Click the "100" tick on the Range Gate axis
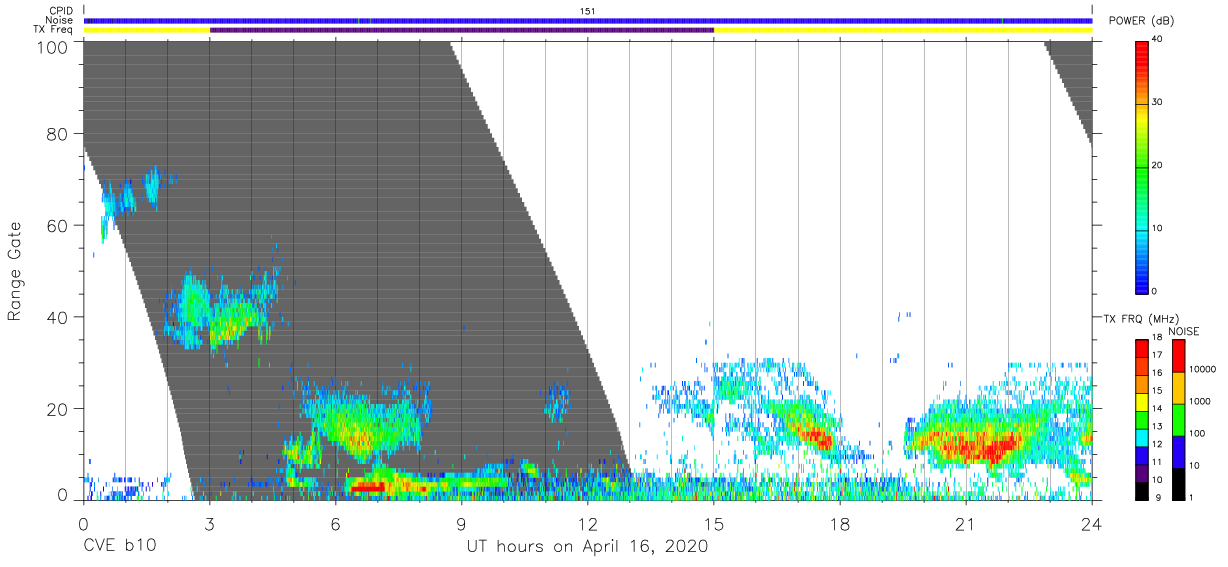1228x567 pixels. [x=52, y=46]
